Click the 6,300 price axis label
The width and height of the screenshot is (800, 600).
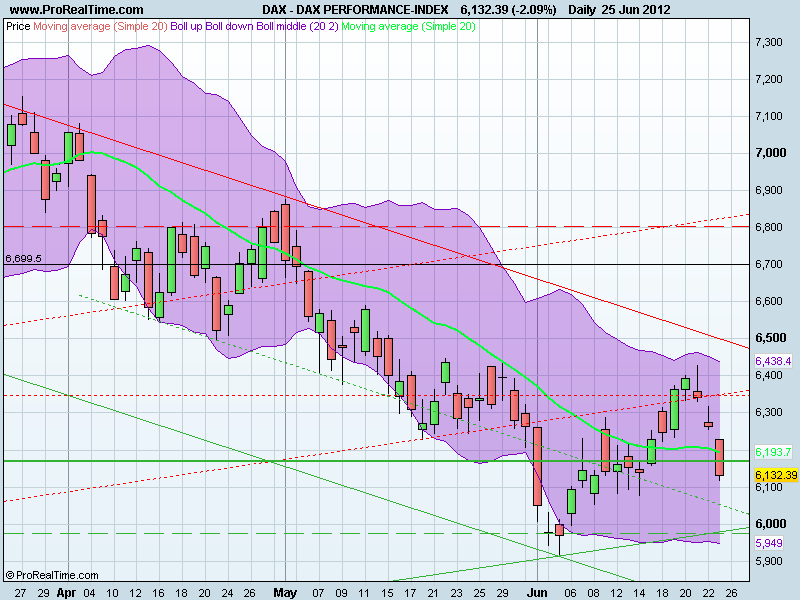(x=768, y=412)
